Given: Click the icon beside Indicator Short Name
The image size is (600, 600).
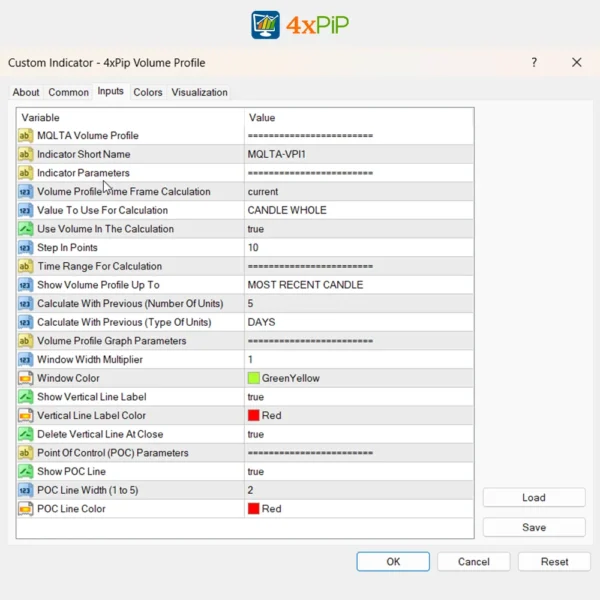Looking at the screenshot, I should [26, 154].
